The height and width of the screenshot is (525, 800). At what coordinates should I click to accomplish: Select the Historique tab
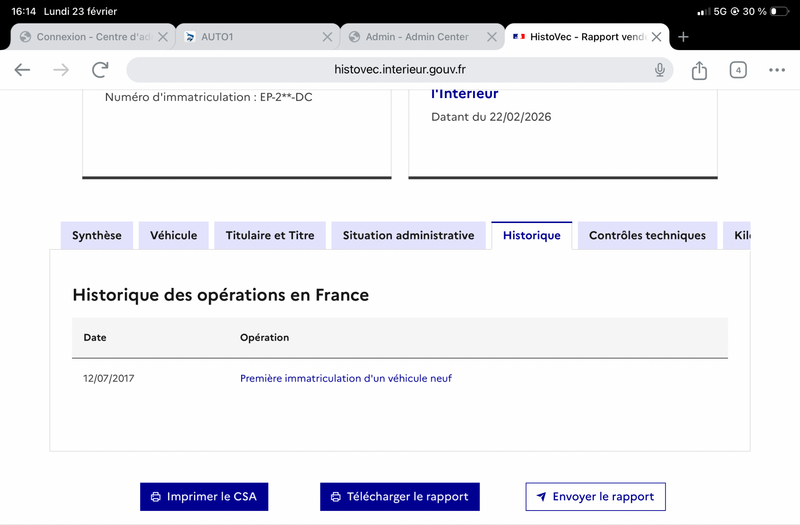coord(532,235)
